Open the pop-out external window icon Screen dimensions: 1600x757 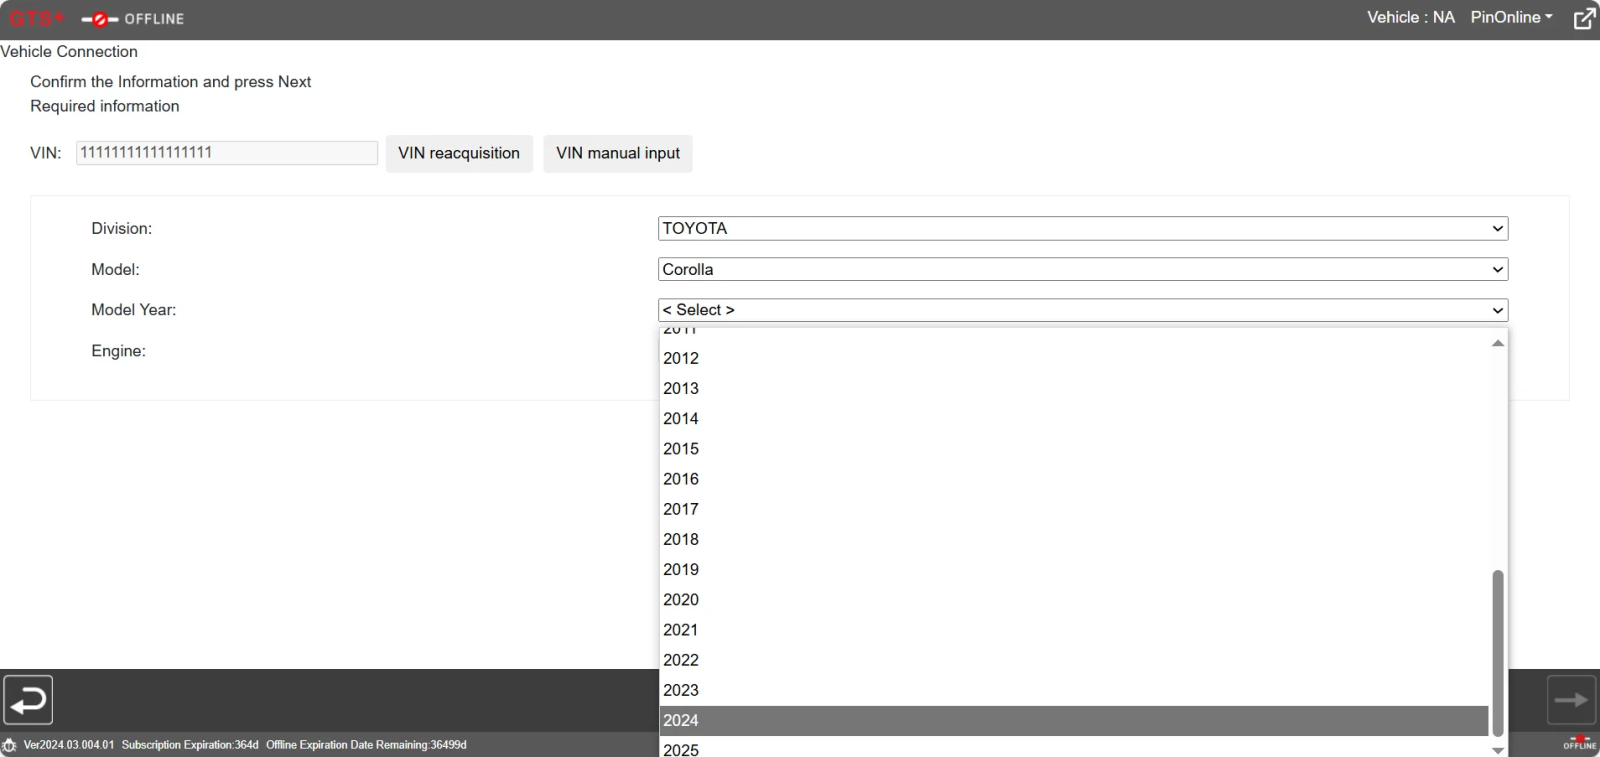[1585, 19]
